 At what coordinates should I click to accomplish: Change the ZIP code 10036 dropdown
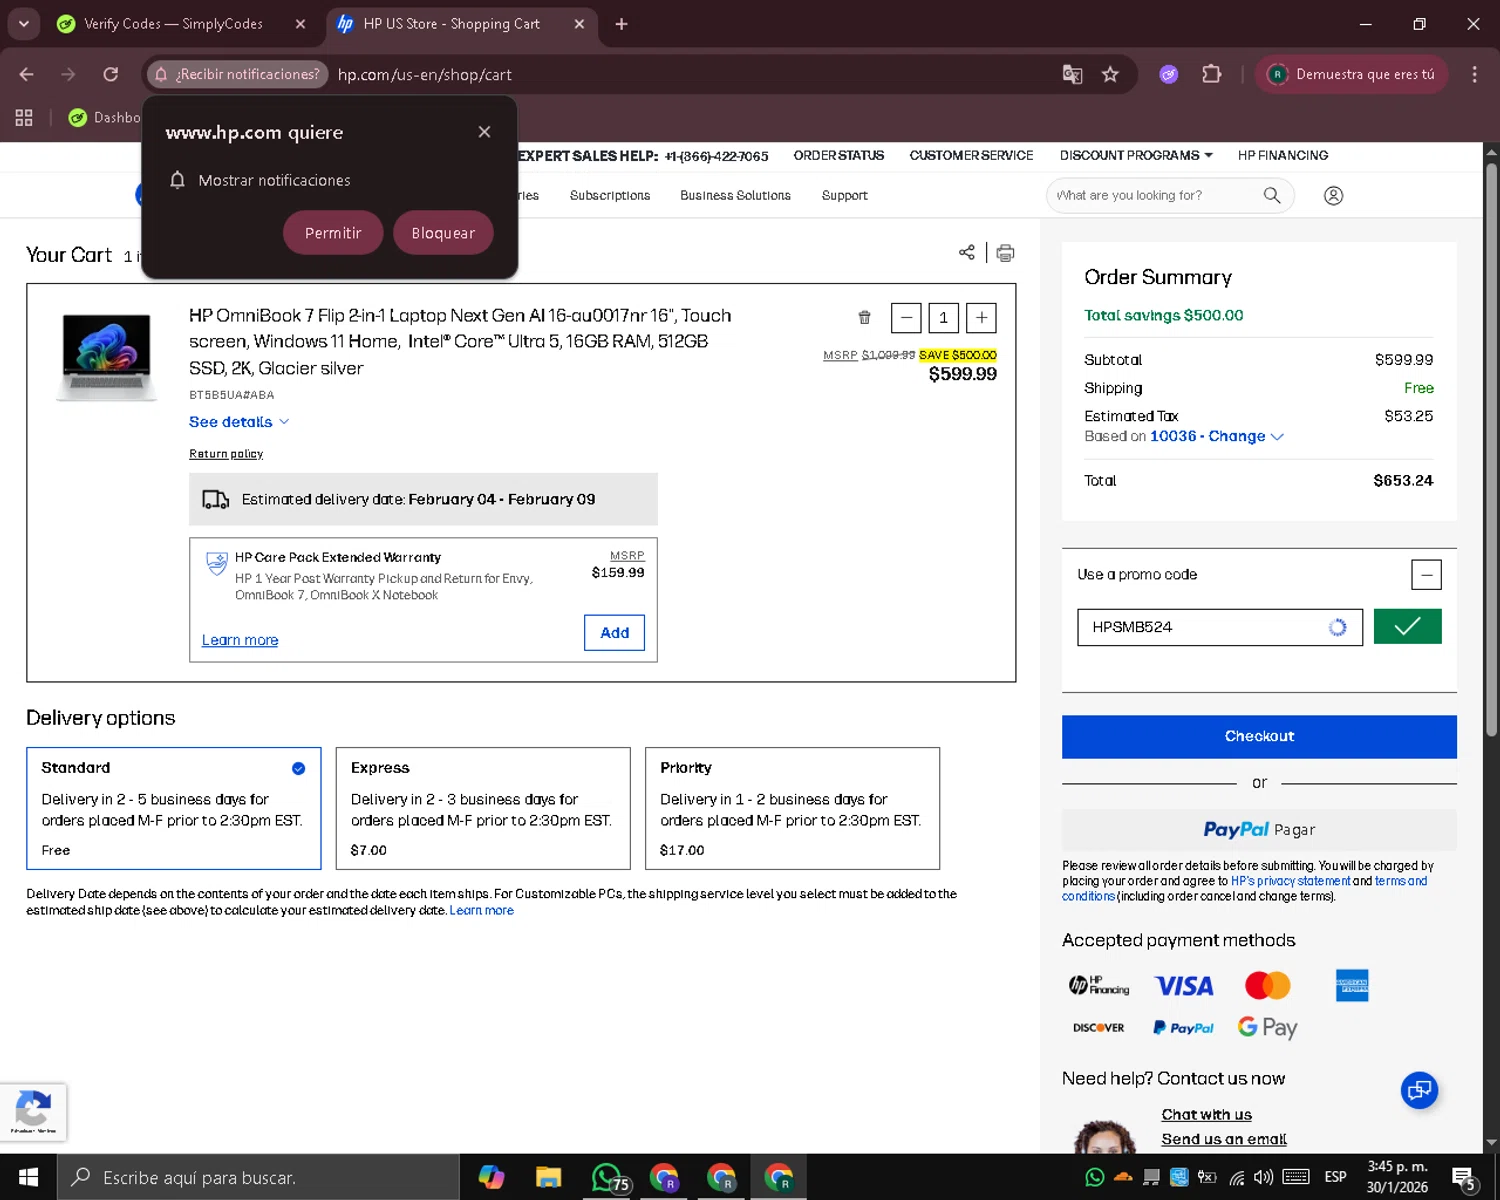pos(1217,436)
